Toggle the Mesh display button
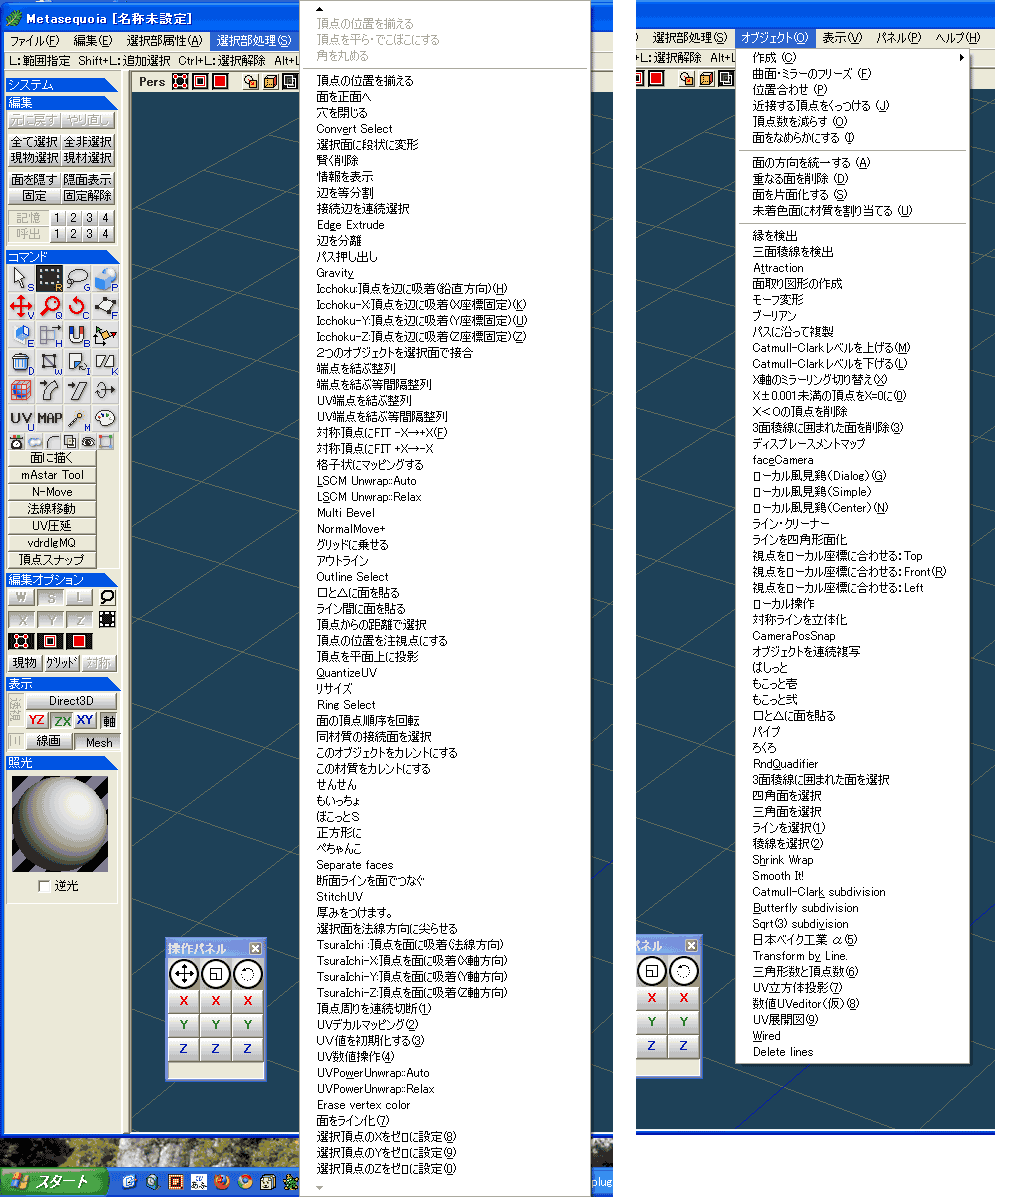This screenshot has height=1197, width=1020. pyautogui.click(x=99, y=742)
